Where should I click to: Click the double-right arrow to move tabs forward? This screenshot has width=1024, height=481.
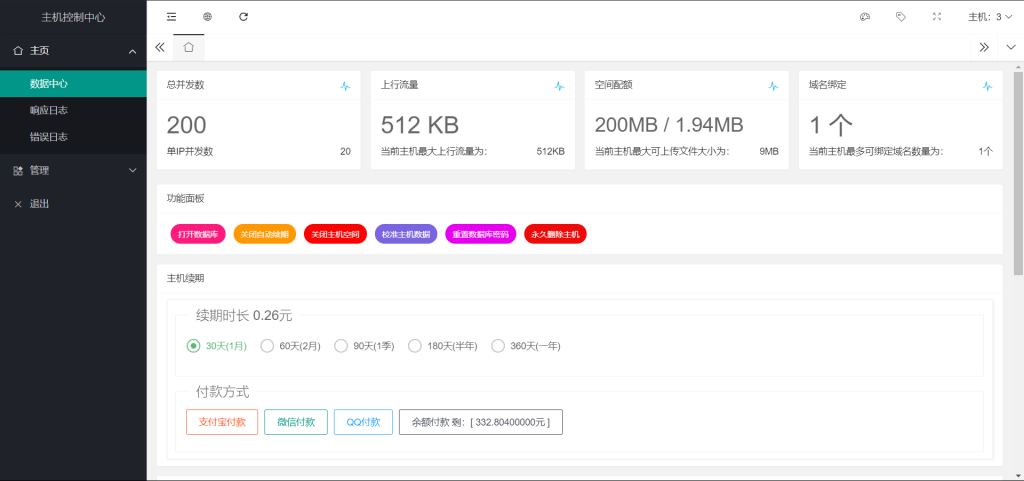tap(984, 47)
